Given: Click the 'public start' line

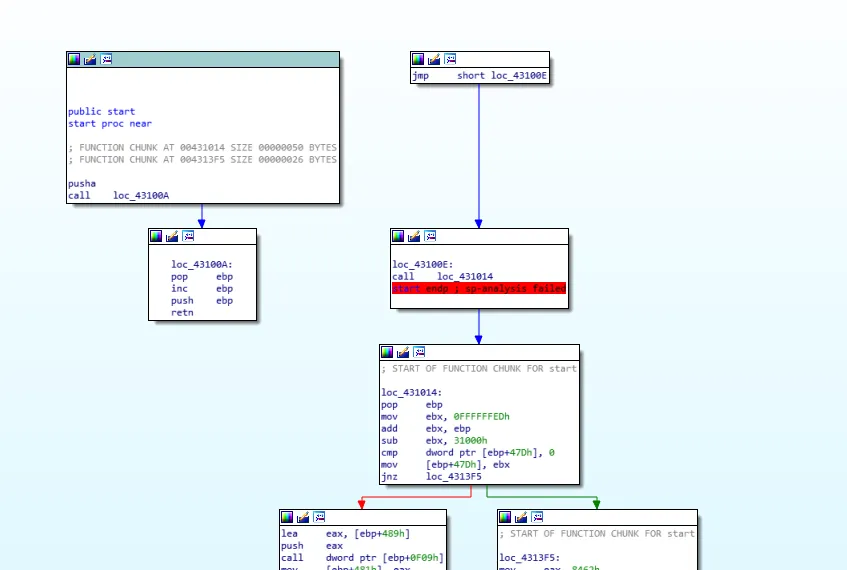Looking at the screenshot, I should (102, 111).
